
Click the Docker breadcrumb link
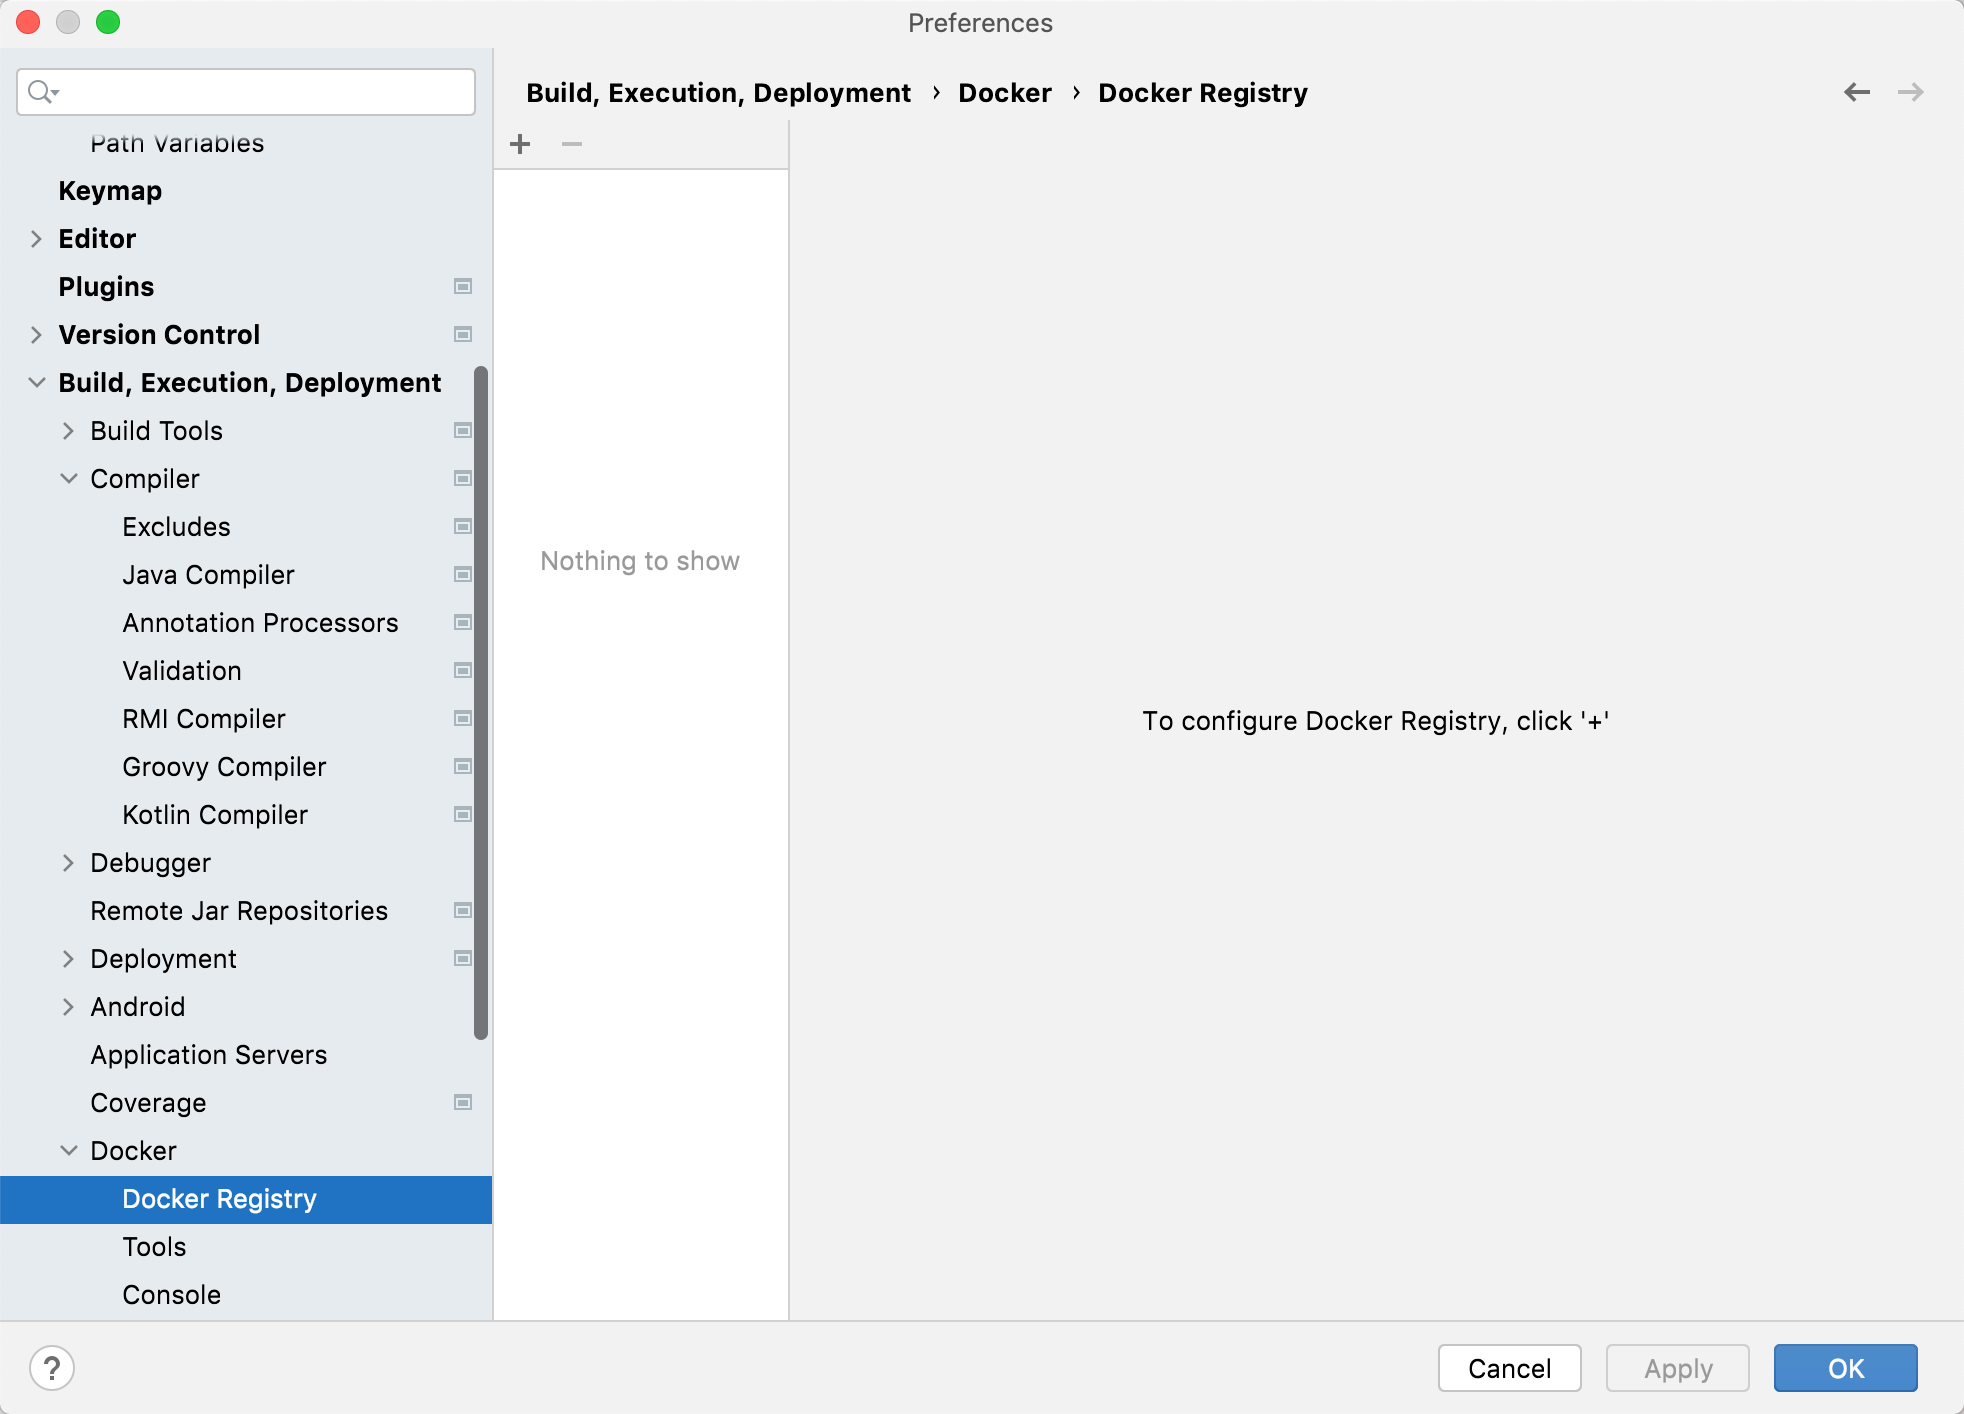point(1005,93)
